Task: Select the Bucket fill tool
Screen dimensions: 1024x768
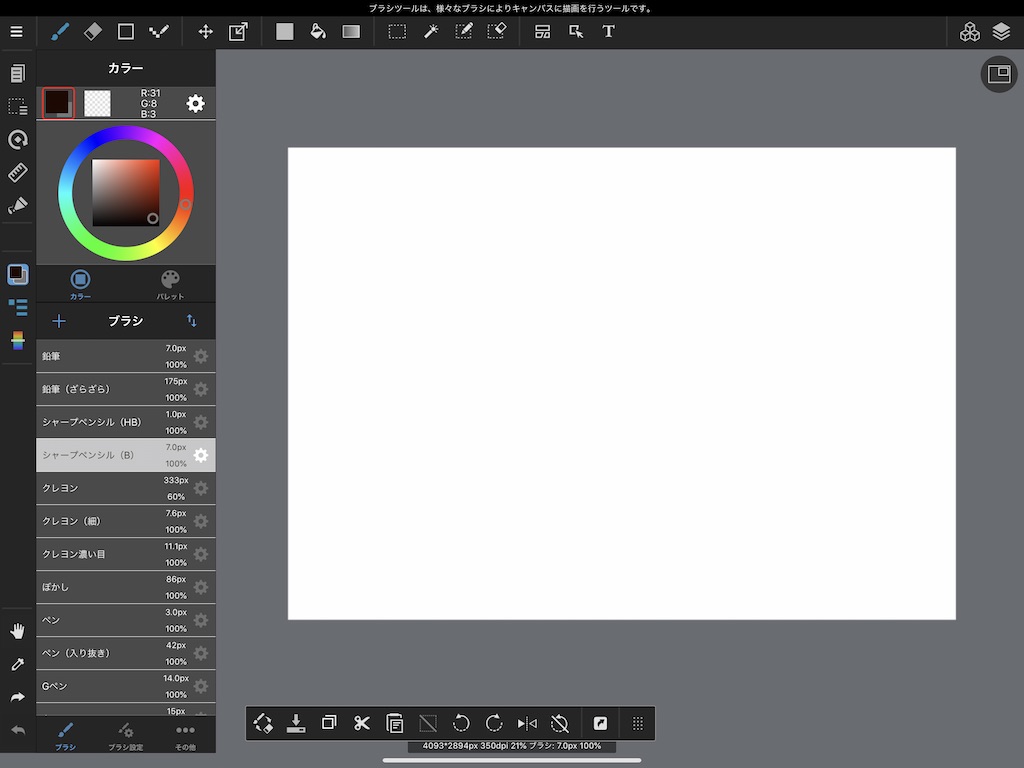Action: coord(318,31)
